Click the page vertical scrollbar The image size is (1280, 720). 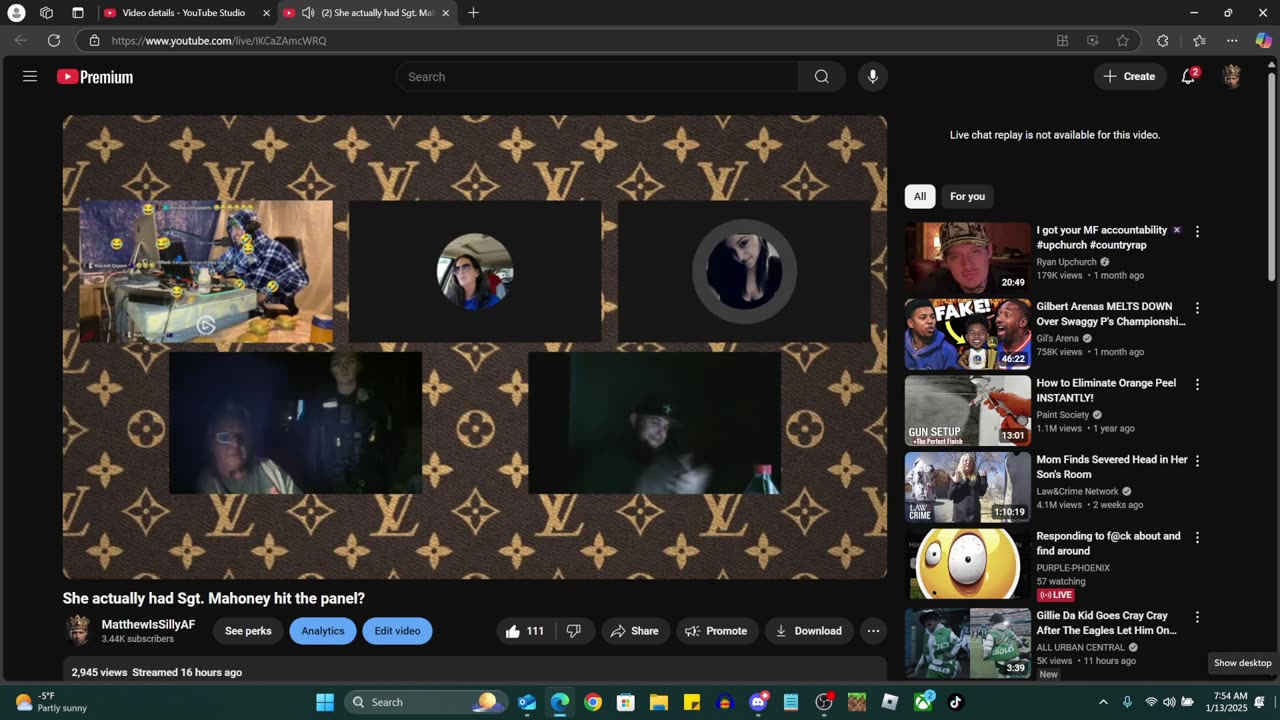1272,179
